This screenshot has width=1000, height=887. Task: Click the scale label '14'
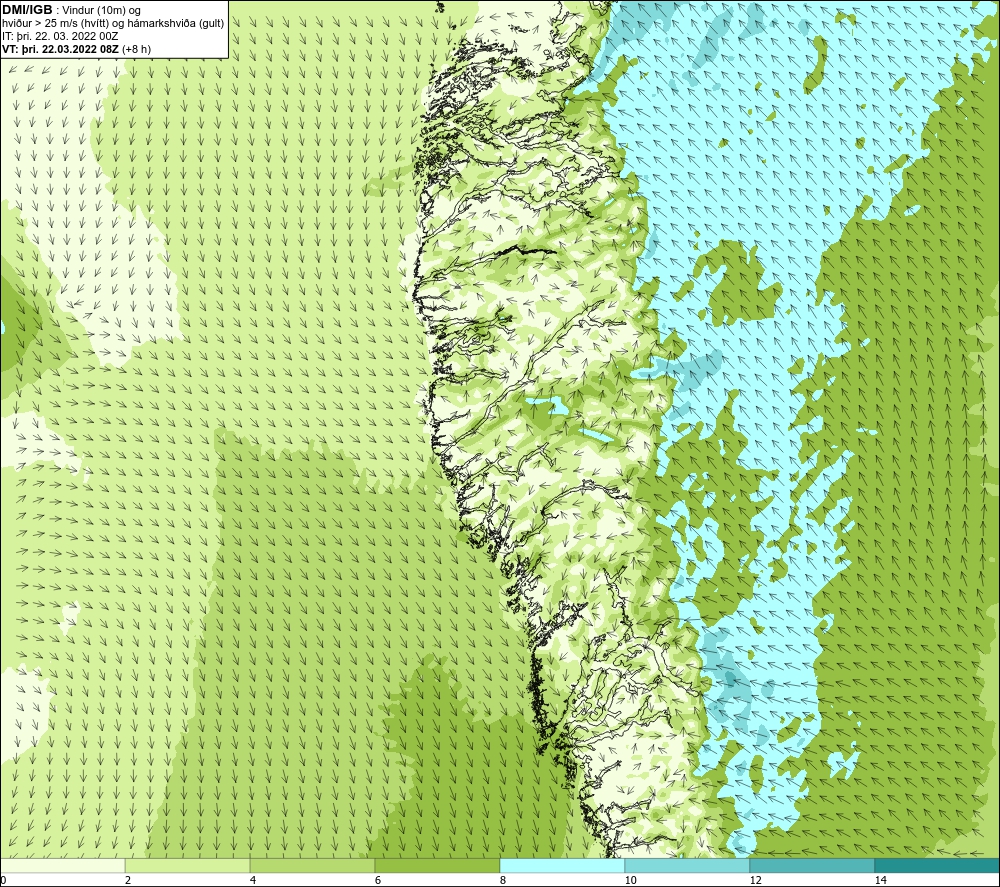(880, 880)
